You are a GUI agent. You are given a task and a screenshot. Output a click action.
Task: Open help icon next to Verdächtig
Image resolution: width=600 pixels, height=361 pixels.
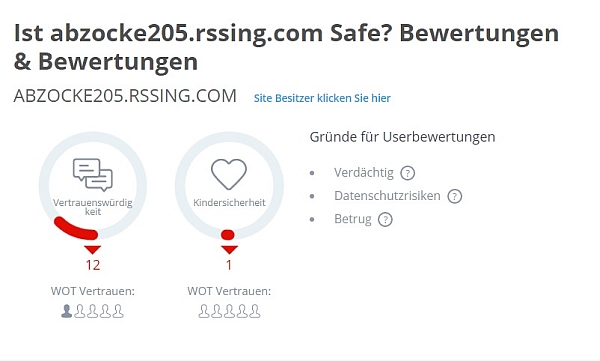(408, 173)
